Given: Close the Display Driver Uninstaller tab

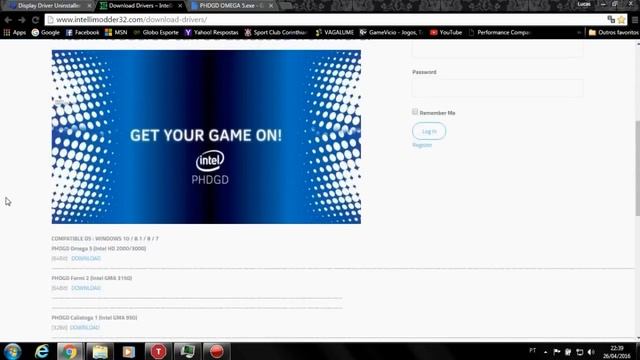Looking at the screenshot, I should point(89,6).
